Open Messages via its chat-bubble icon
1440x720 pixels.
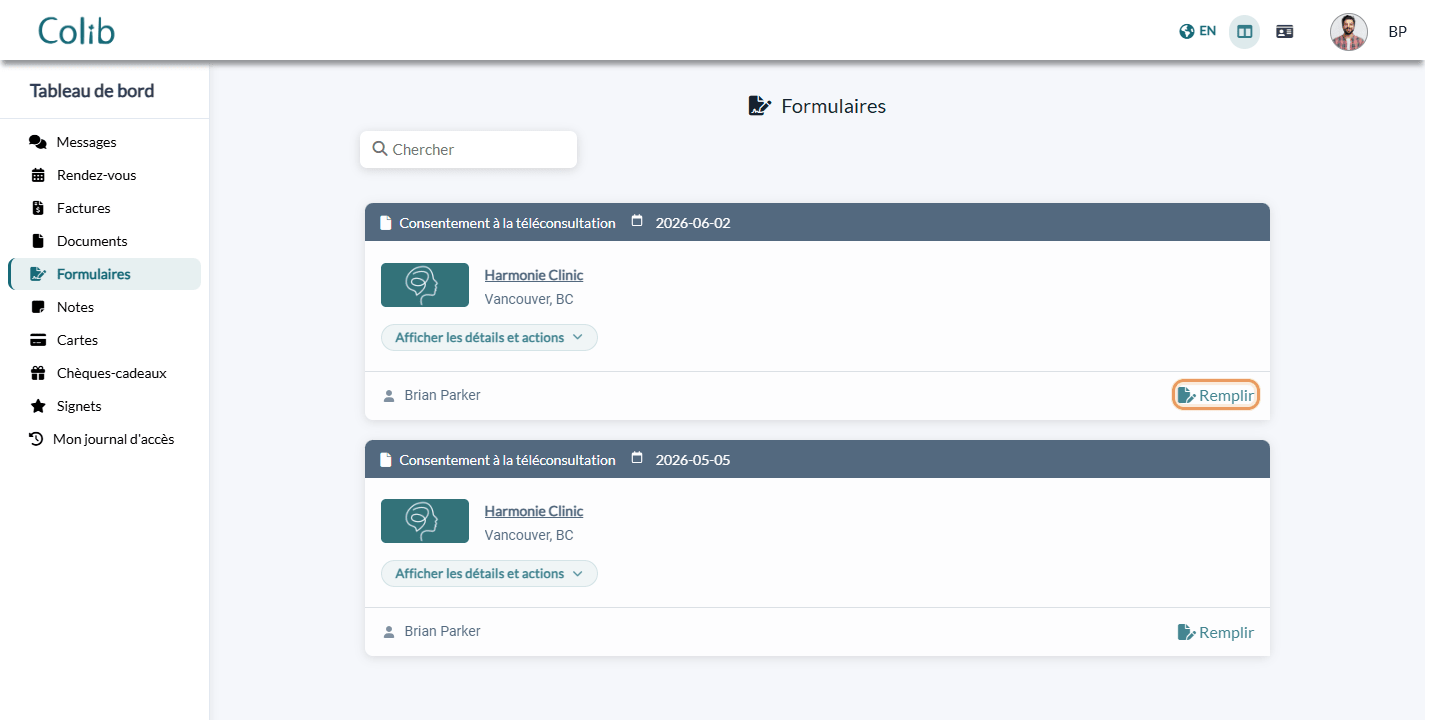click(38, 142)
